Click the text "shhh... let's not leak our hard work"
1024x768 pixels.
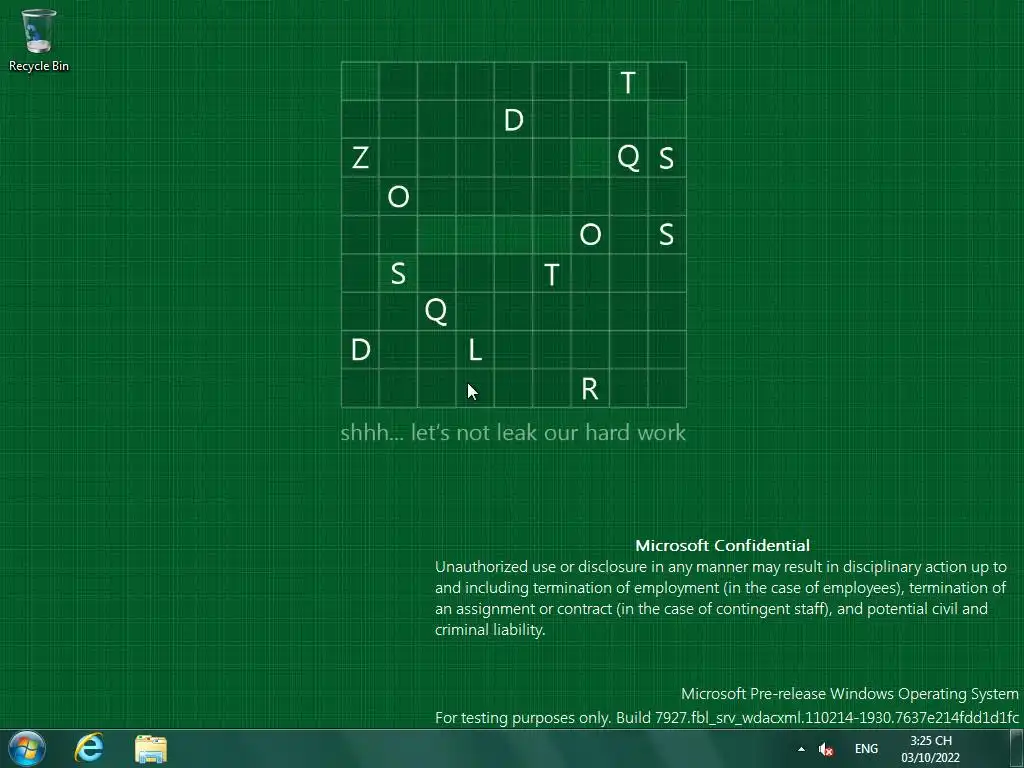click(x=513, y=432)
